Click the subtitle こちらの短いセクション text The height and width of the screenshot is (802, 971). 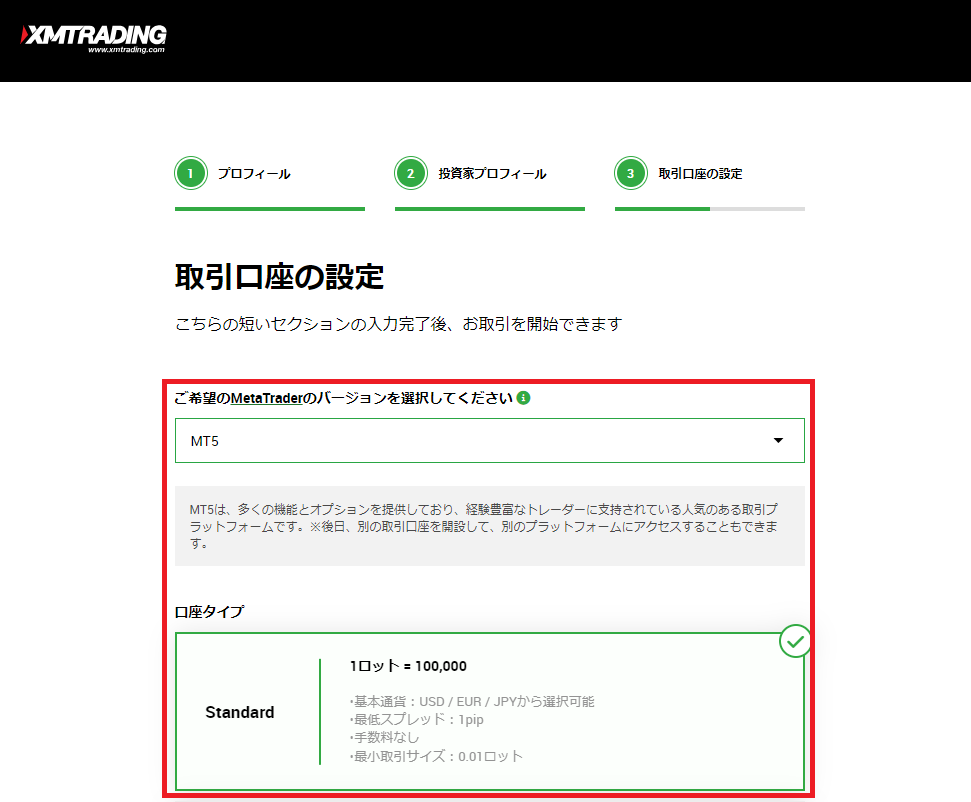[x=398, y=324]
